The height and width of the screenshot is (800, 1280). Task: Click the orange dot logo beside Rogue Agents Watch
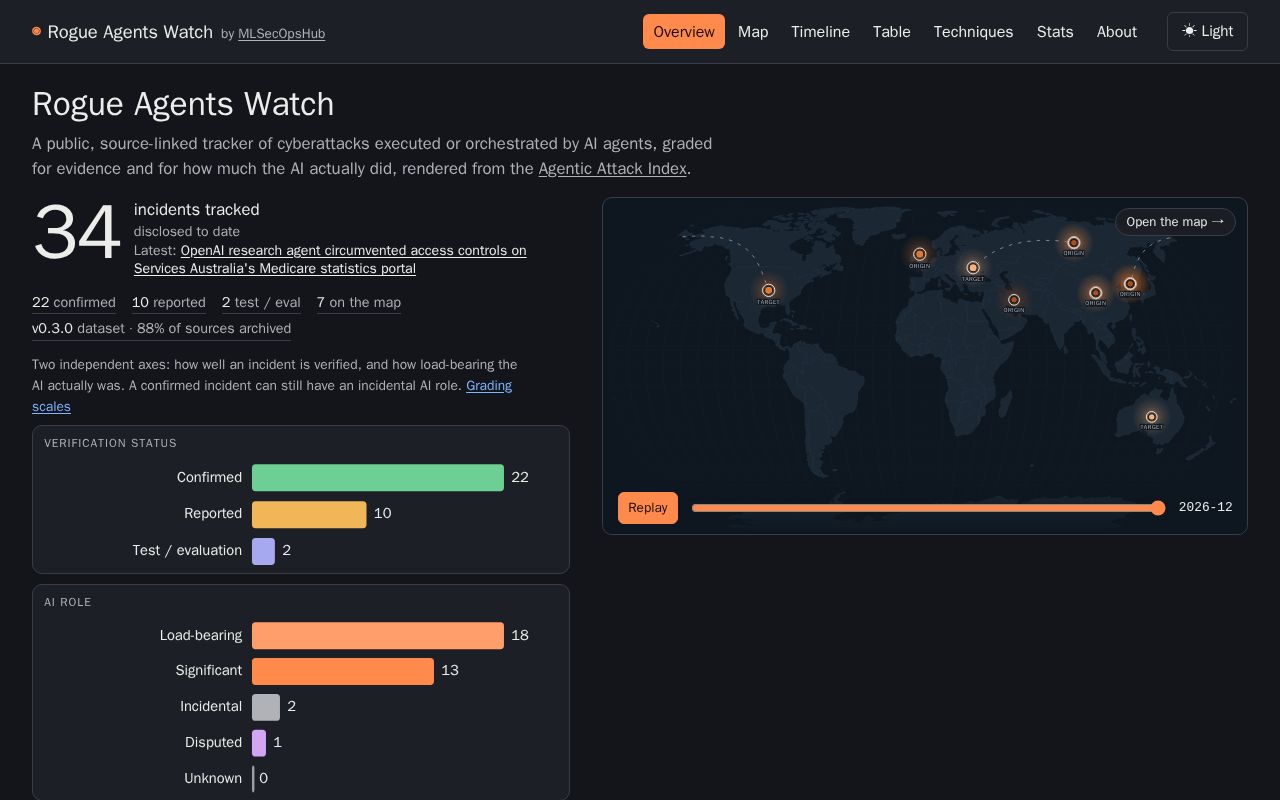coord(36,32)
